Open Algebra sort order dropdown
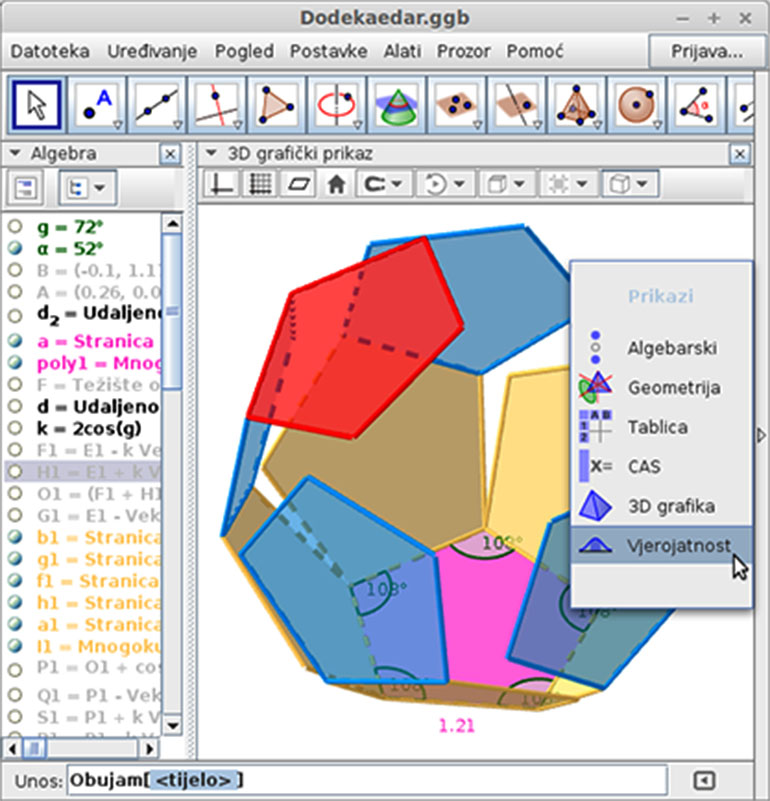770x801 pixels. click(x=88, y=187)
